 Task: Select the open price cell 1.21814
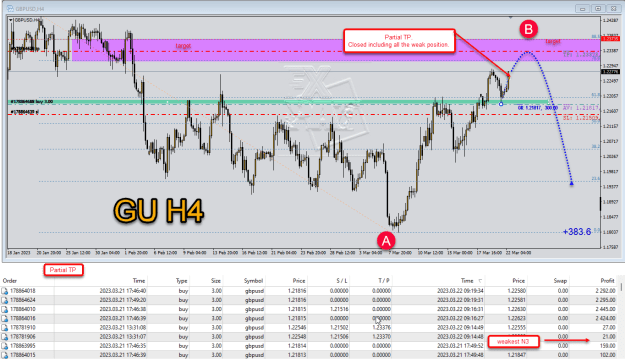[x=296, y=346]
